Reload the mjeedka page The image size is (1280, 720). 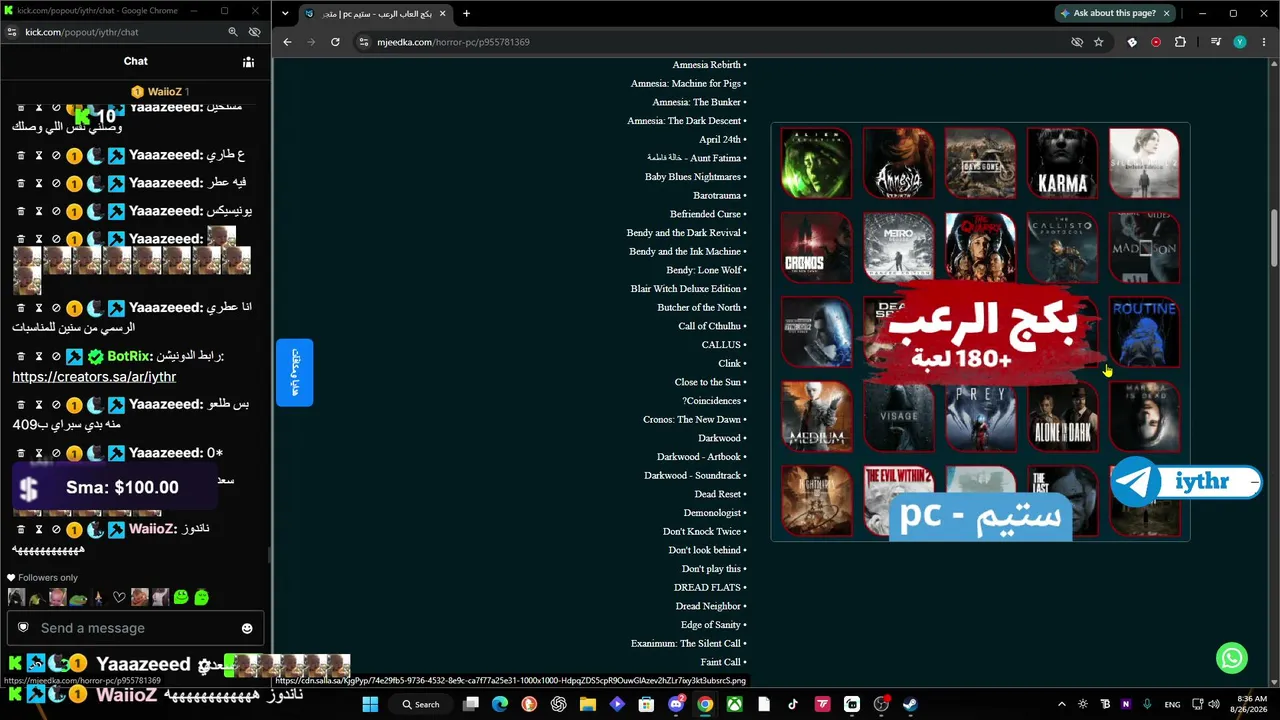click(335, 42)
